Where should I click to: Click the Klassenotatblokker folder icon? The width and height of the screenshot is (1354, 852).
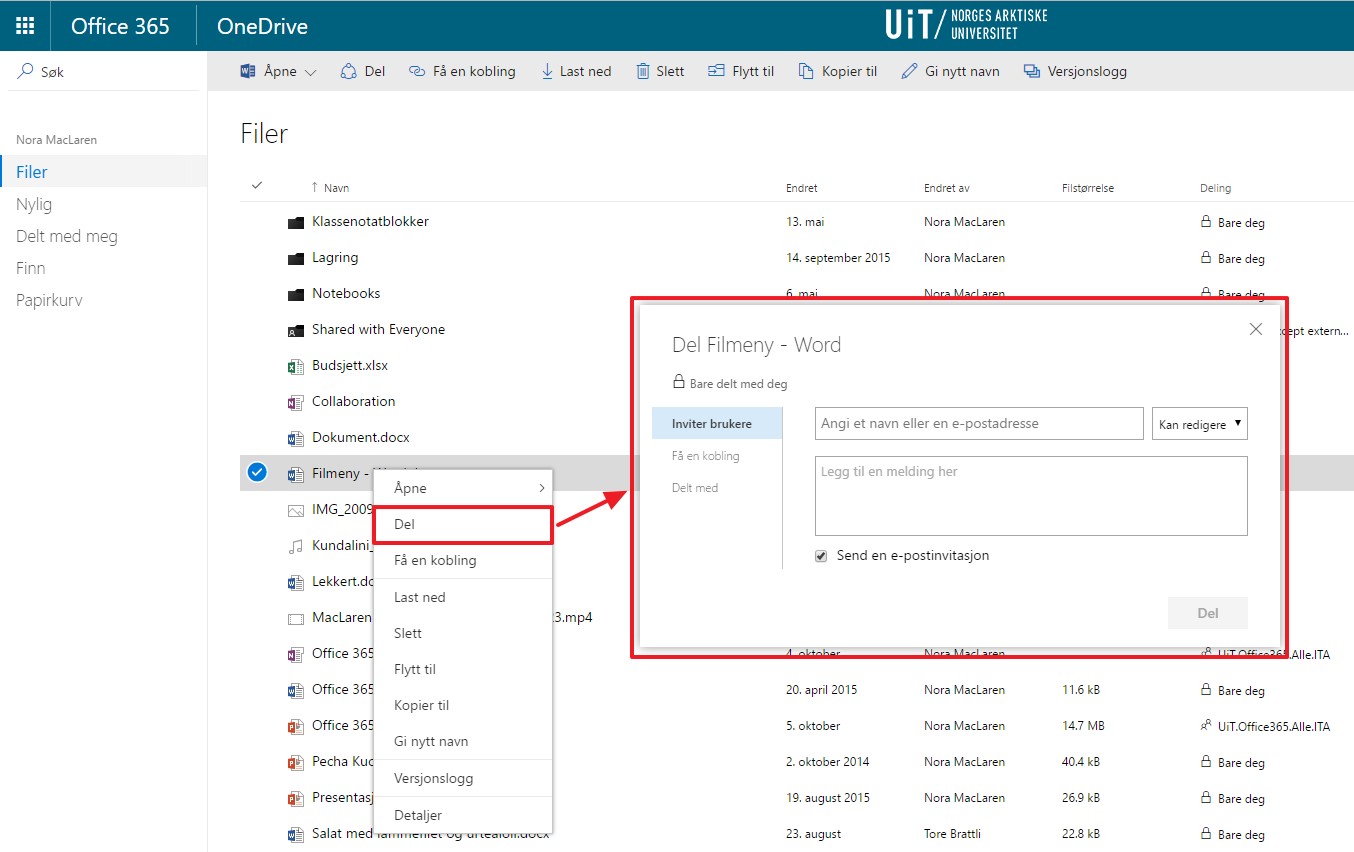pos(295,222)
